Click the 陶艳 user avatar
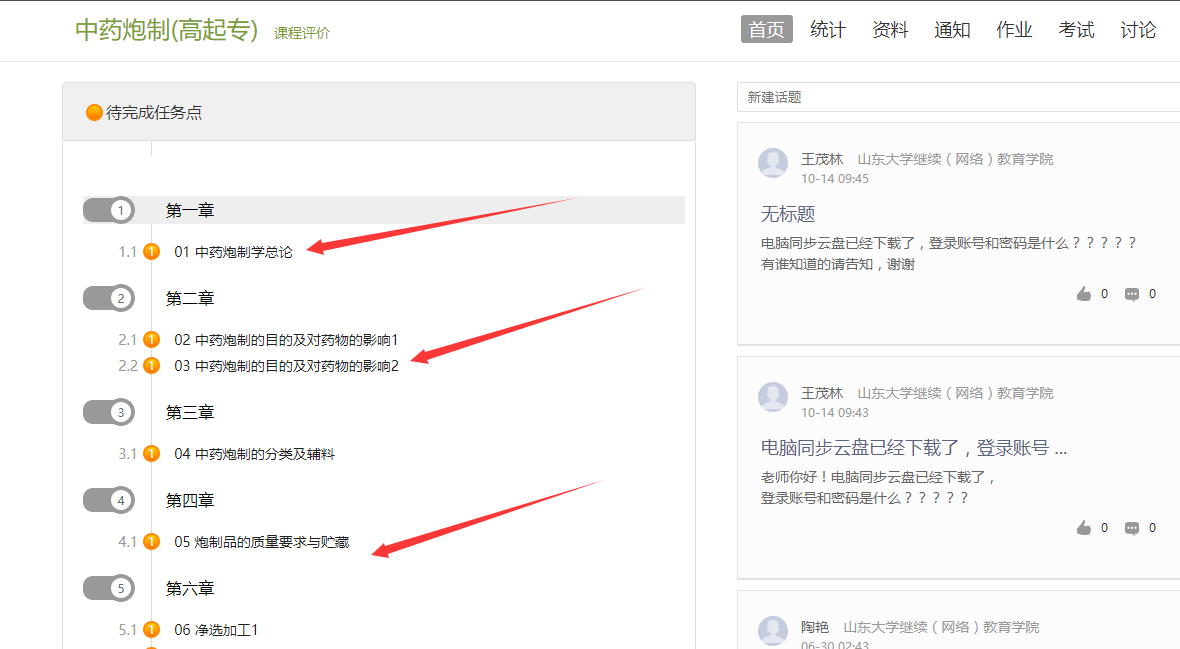This screenshot has height=649, width=1180. [x=773, y=630]
